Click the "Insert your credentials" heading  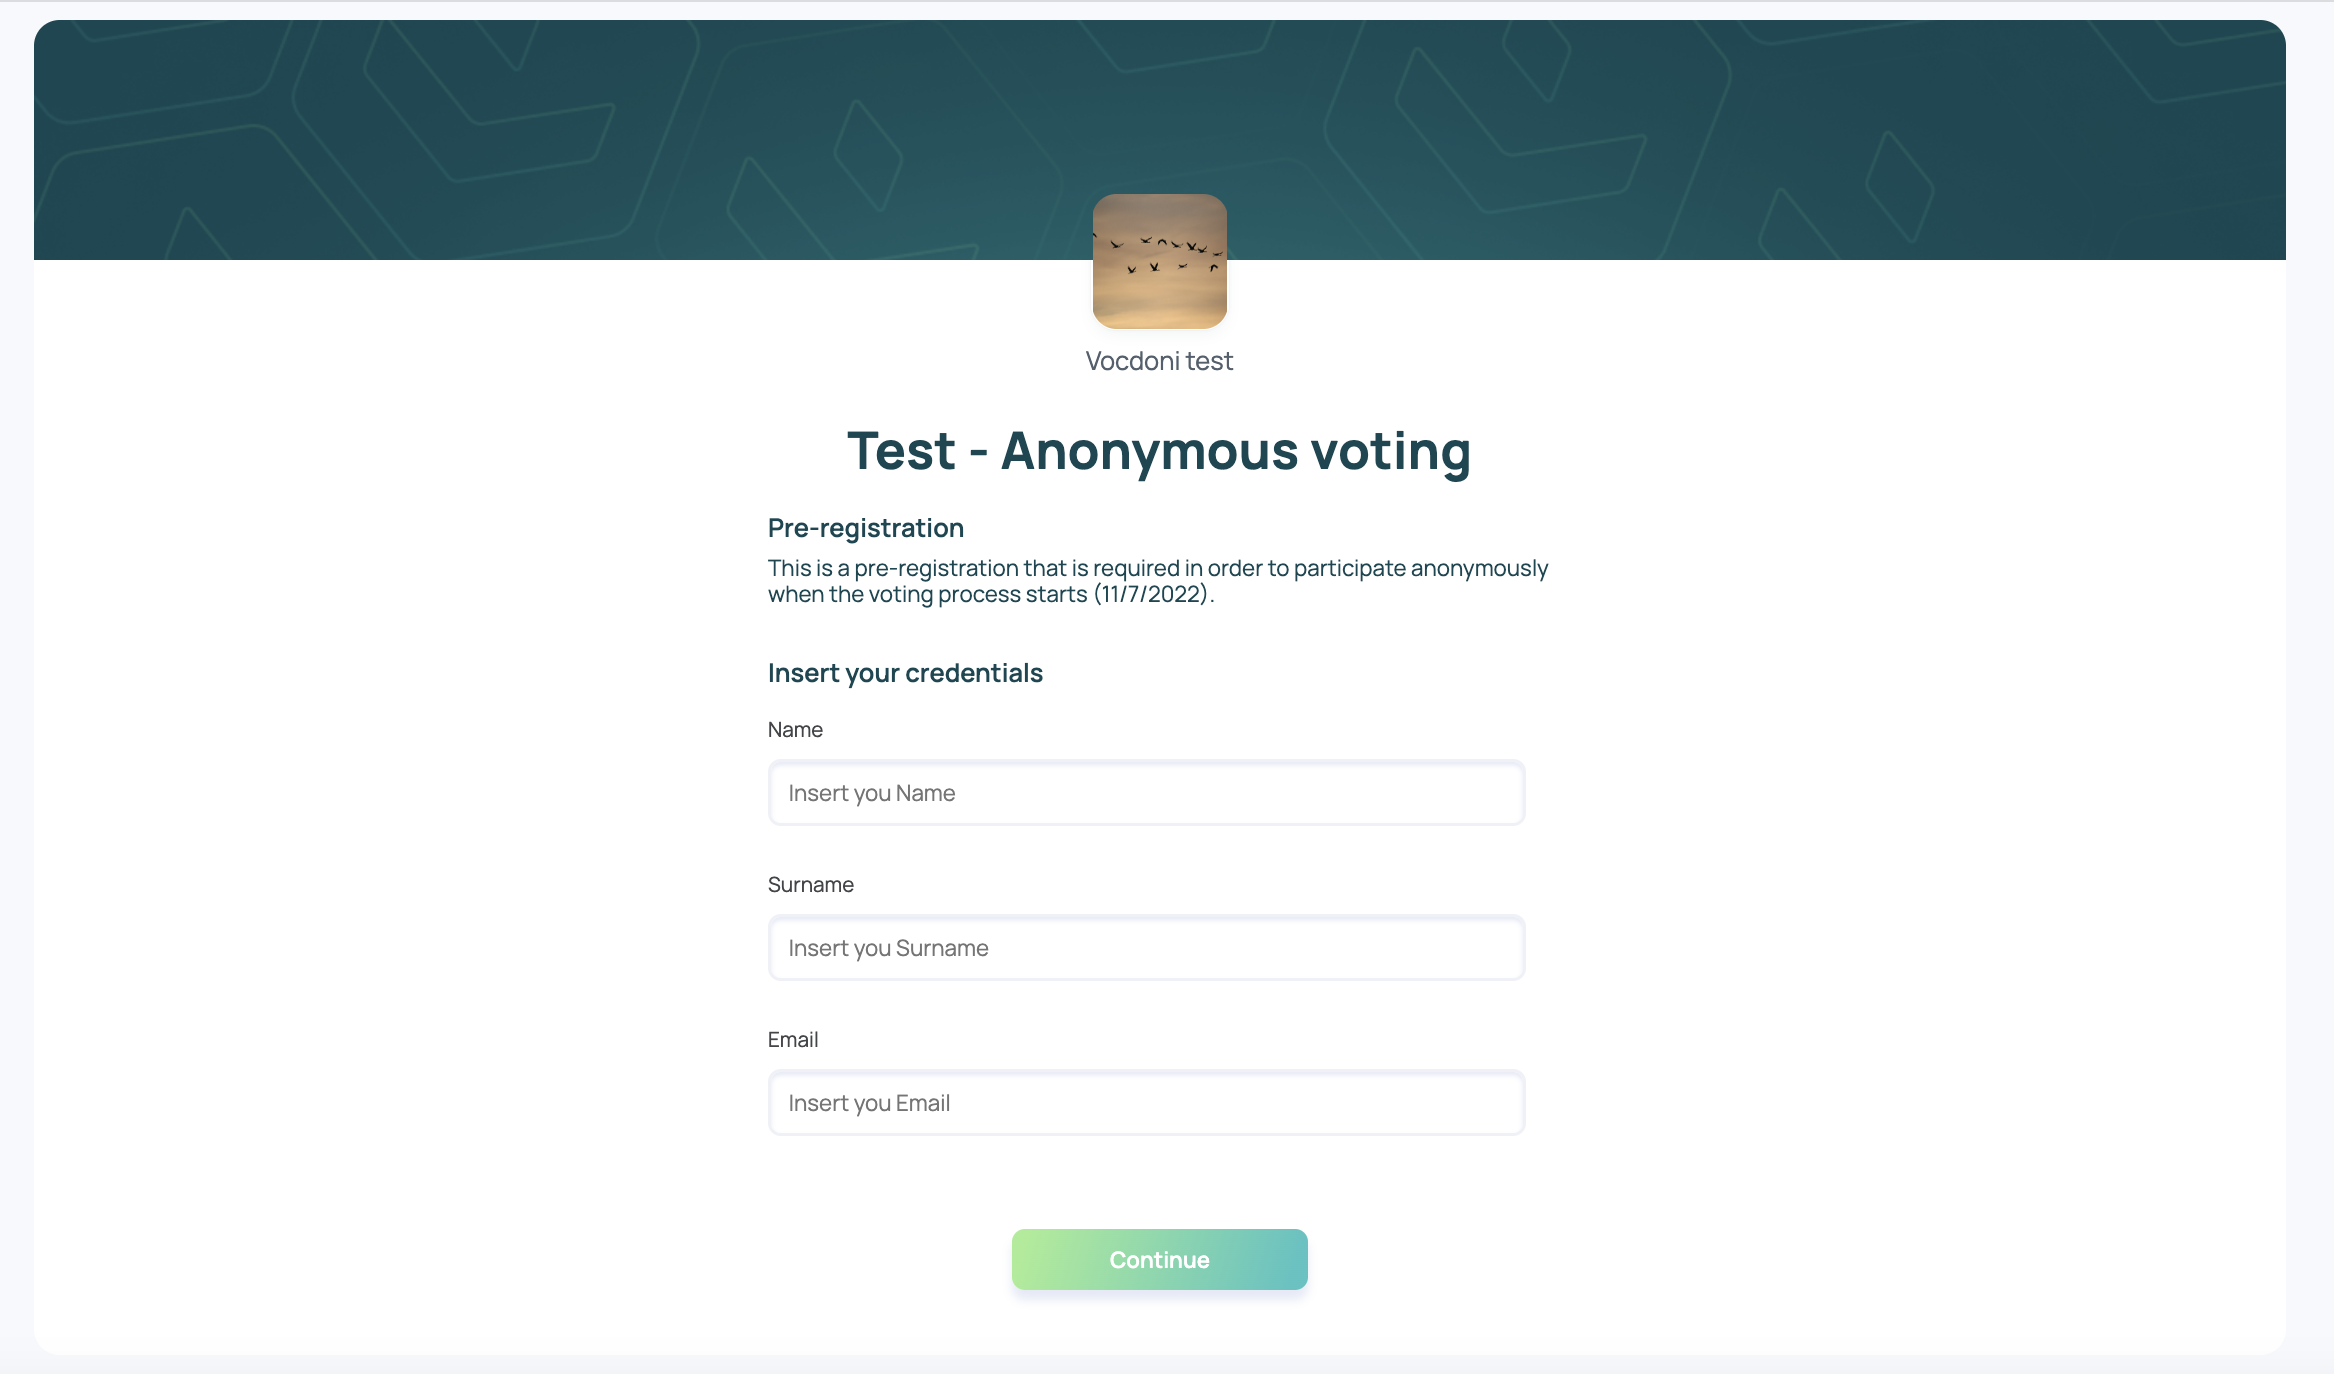pos(904,673)
